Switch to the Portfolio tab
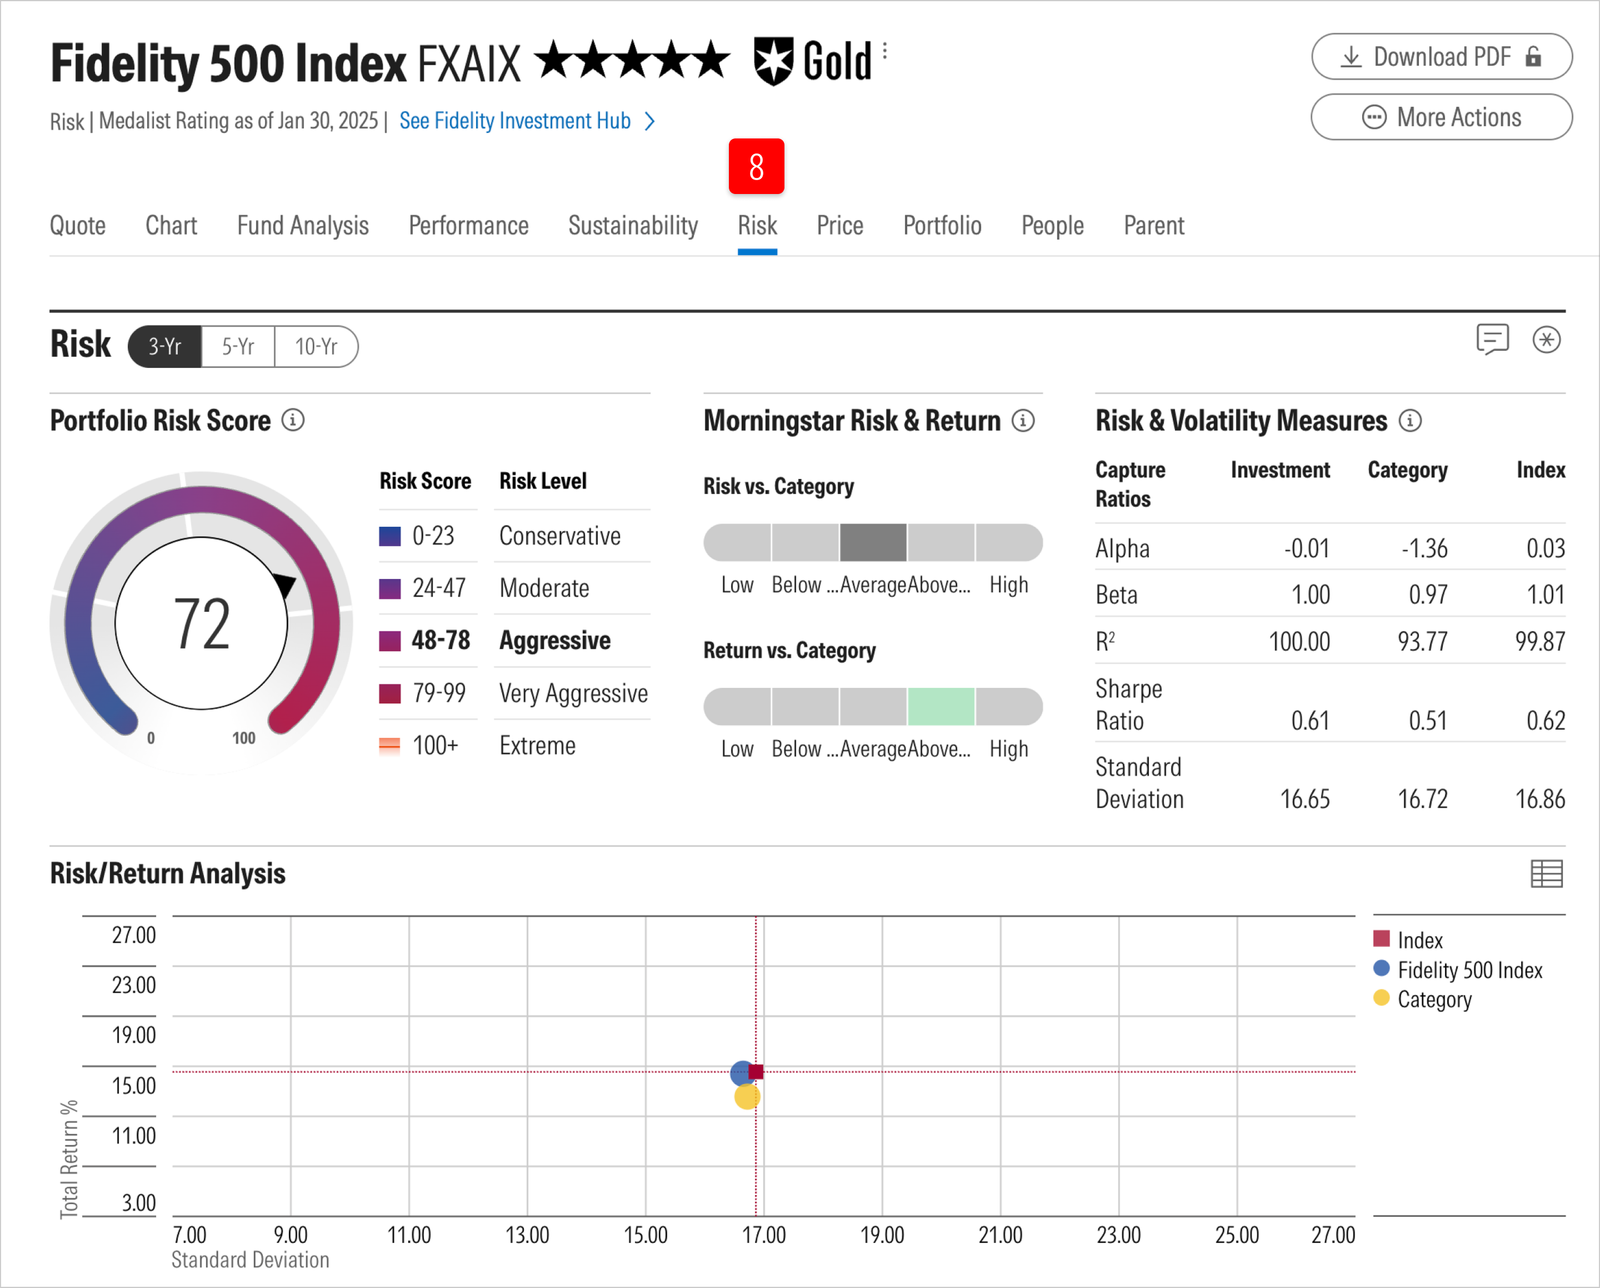The image size is (1600, 1288). point(942,226)
